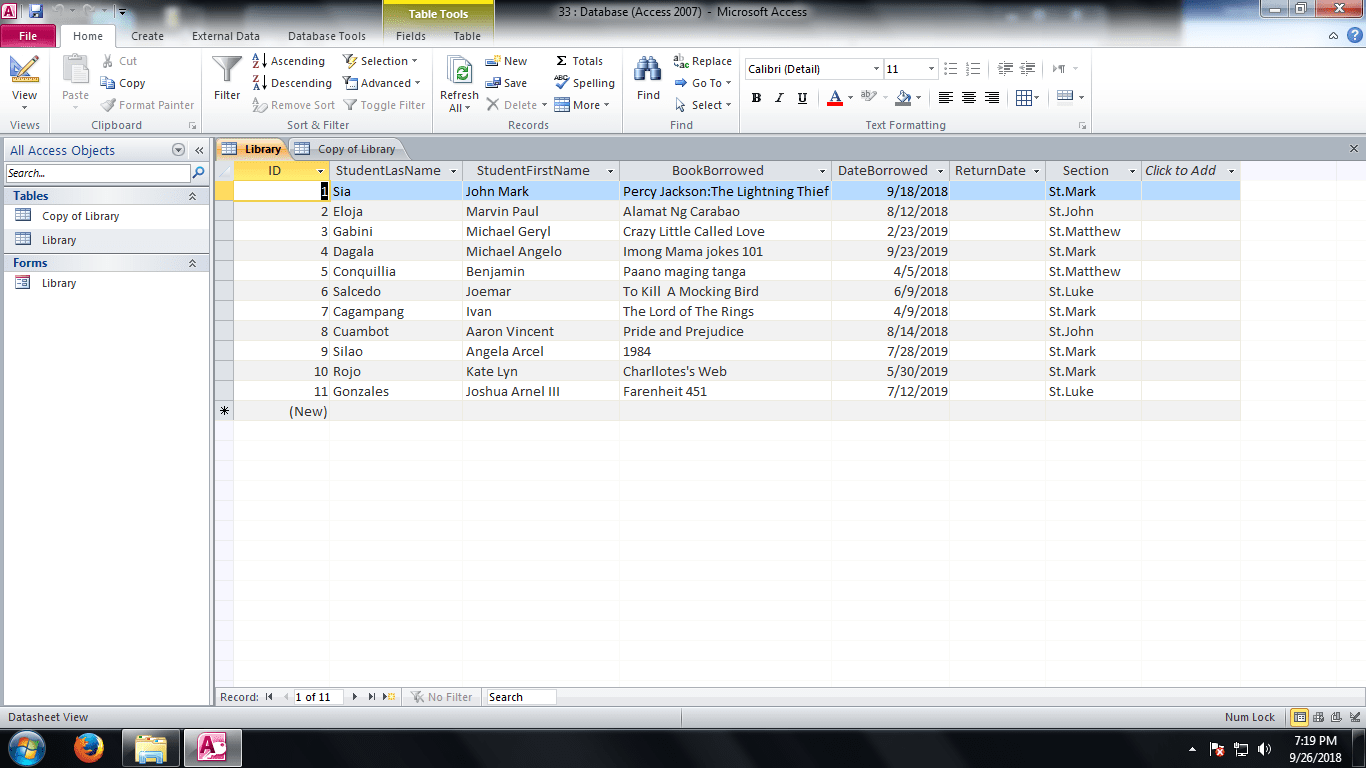Click the Refresh All icon
This screenshot has width=1366, height=768.
[460, 70]
